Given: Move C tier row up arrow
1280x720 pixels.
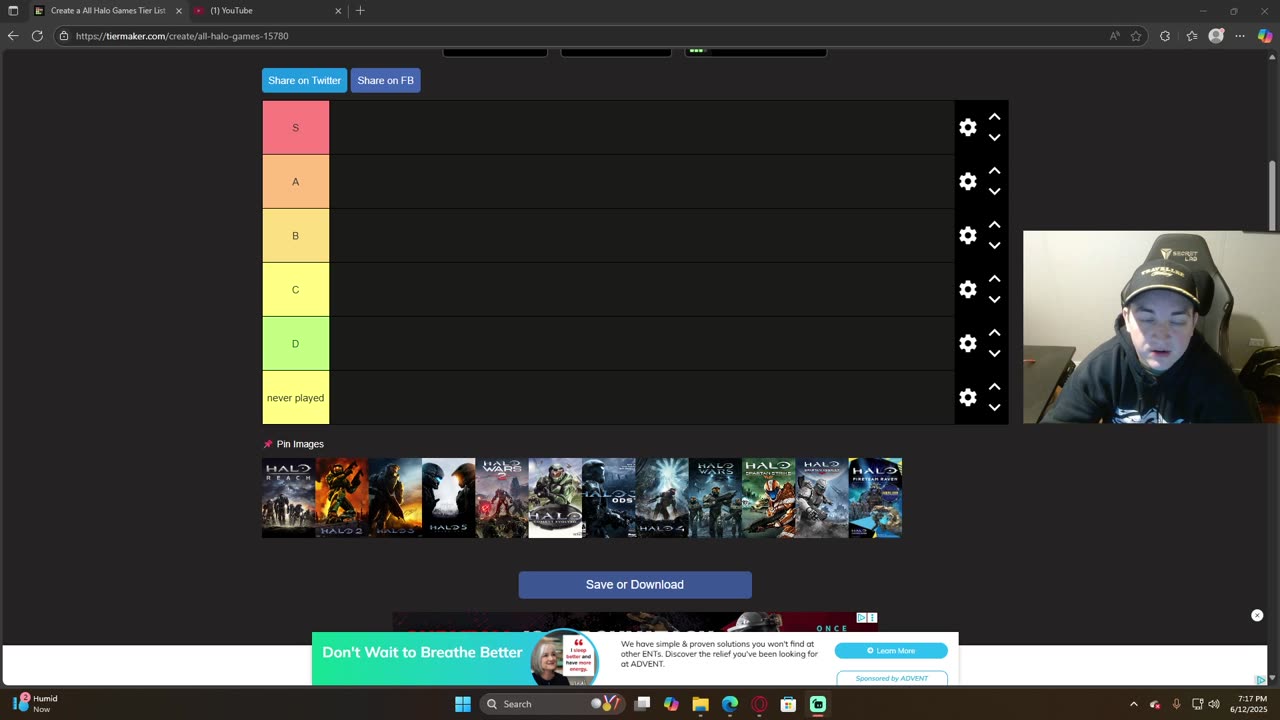Looking at the screenshot, I should click(x=994, y=279).
